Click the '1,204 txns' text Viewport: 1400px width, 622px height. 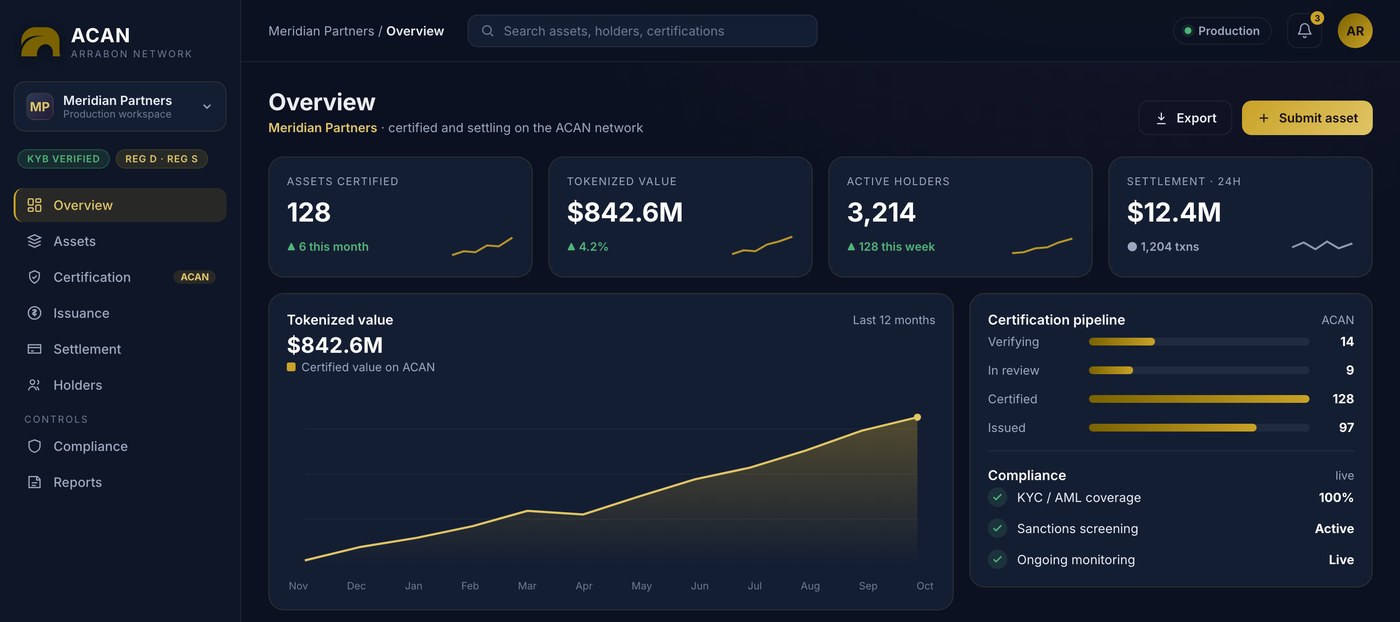click(1170, 246)
